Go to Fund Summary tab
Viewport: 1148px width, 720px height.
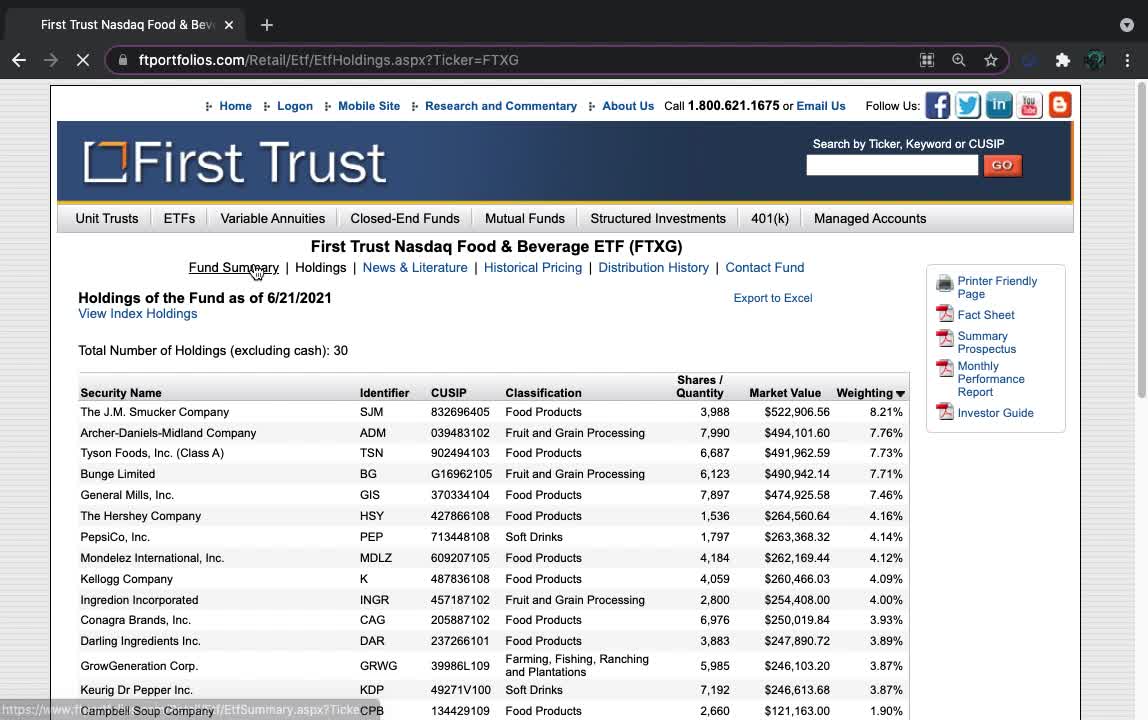234,267
